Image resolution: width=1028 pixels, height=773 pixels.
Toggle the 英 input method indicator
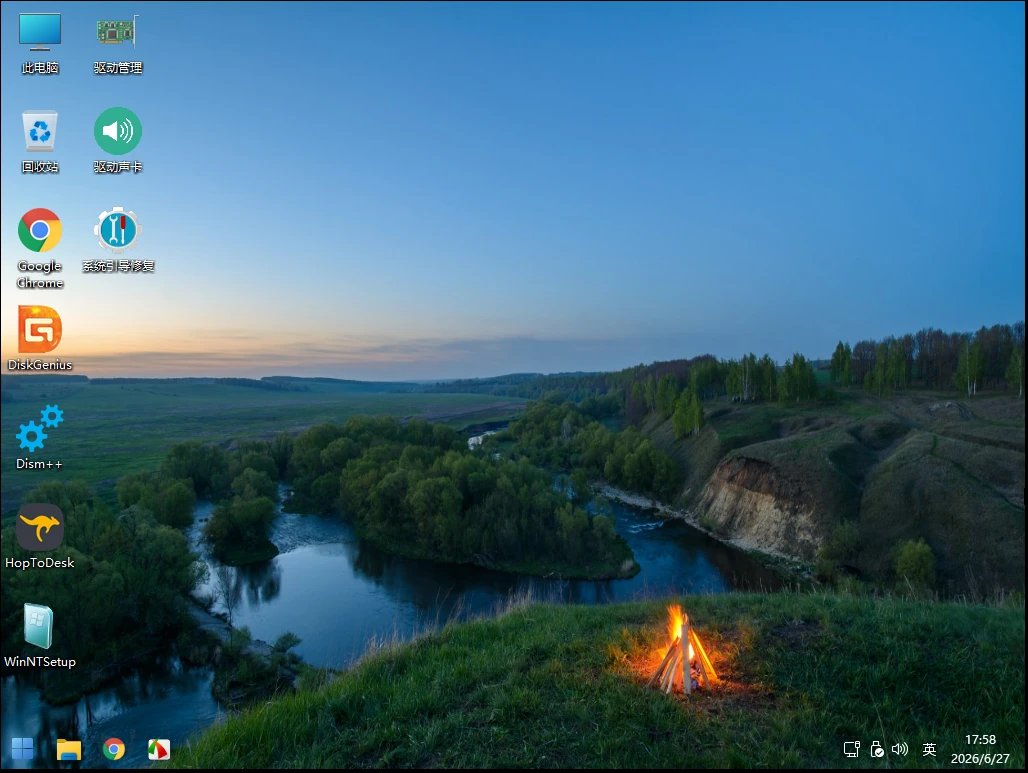(929, 749)
